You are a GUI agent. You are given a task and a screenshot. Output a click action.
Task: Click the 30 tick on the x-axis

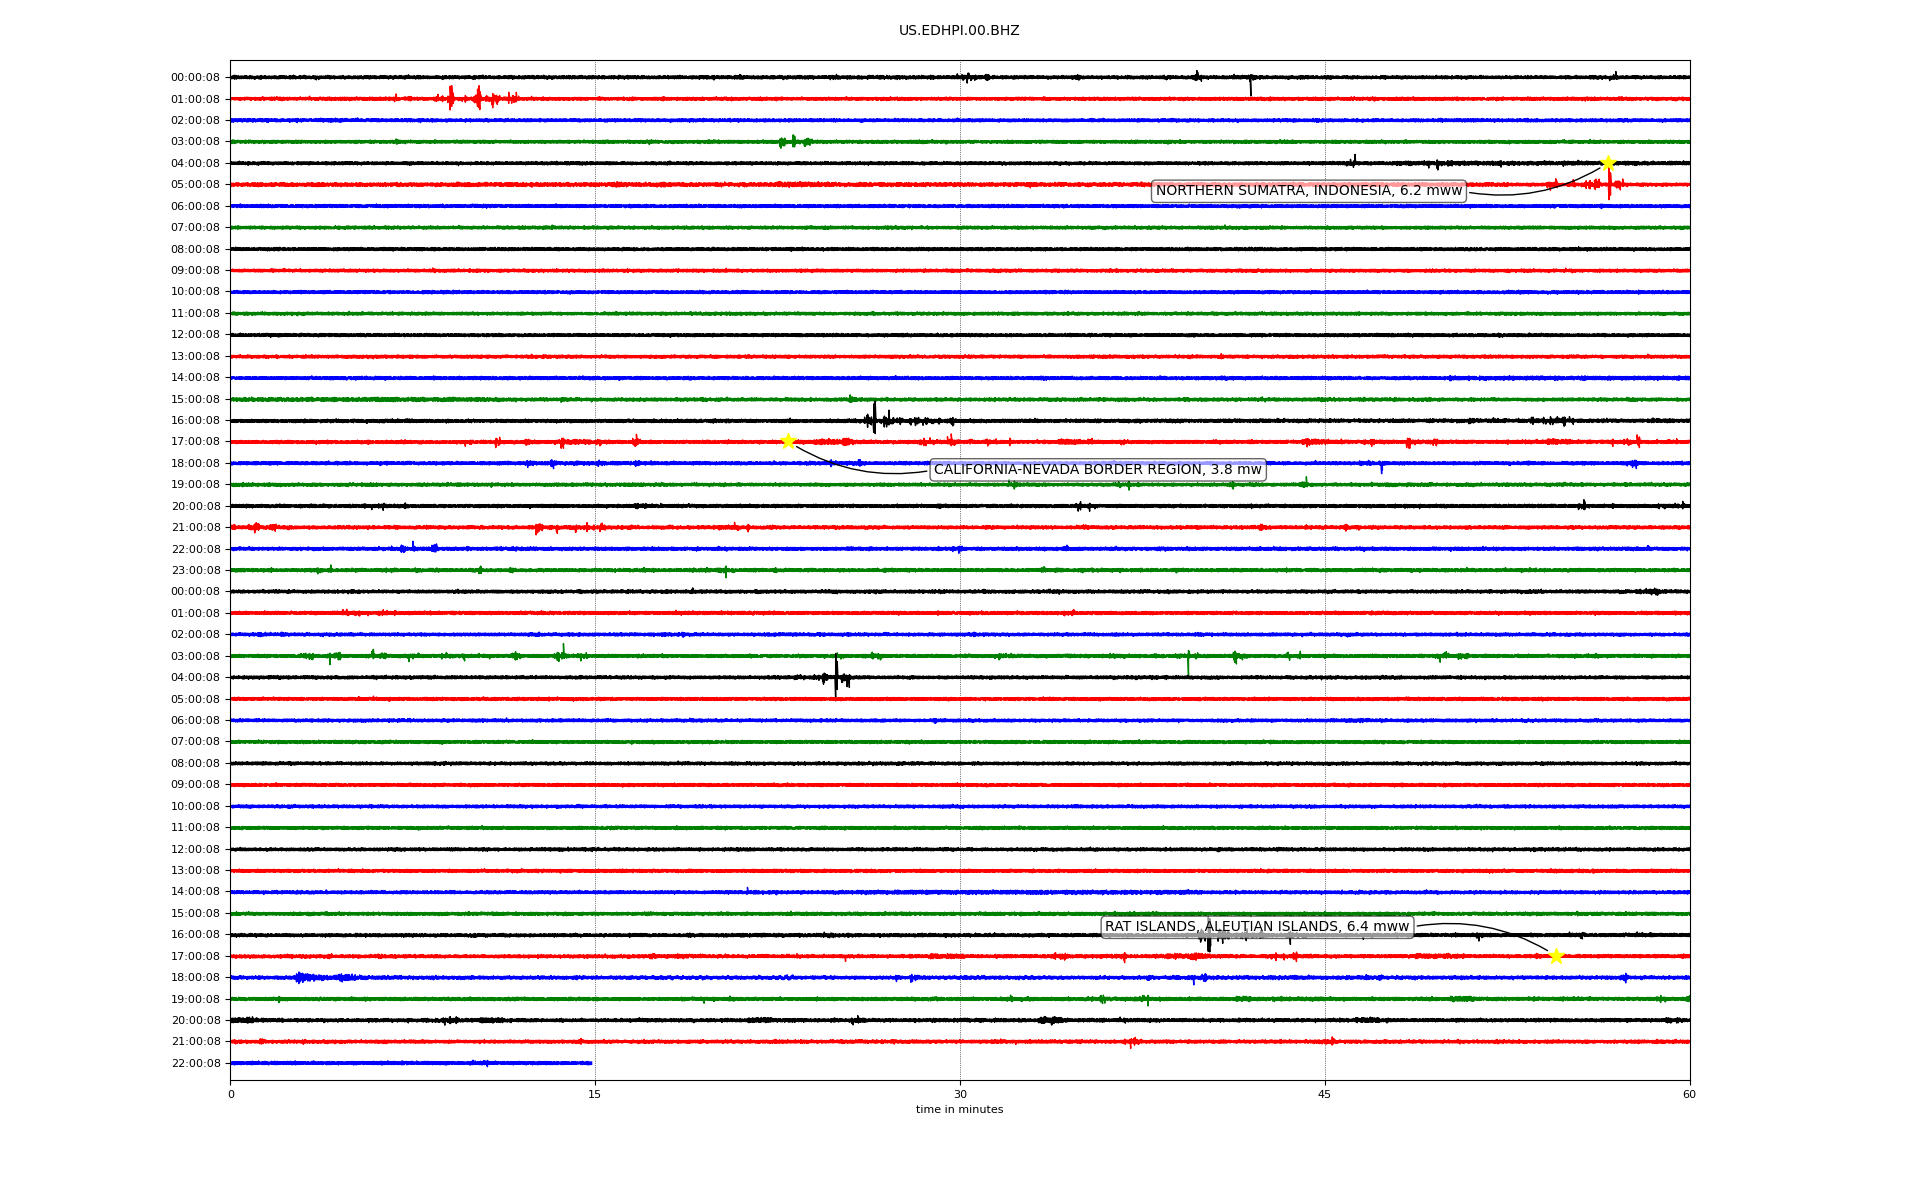(x=960, y=1094)
